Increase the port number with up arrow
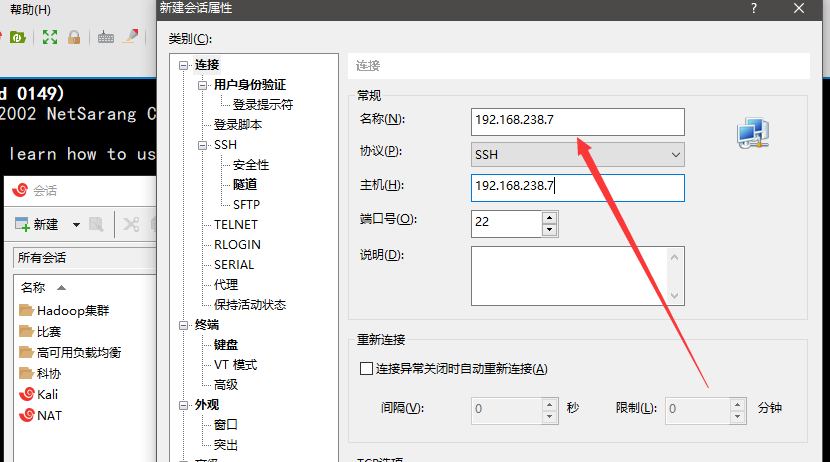Viewport: 830px width, 462px height. pyautogui.click(x=549, y=218)
